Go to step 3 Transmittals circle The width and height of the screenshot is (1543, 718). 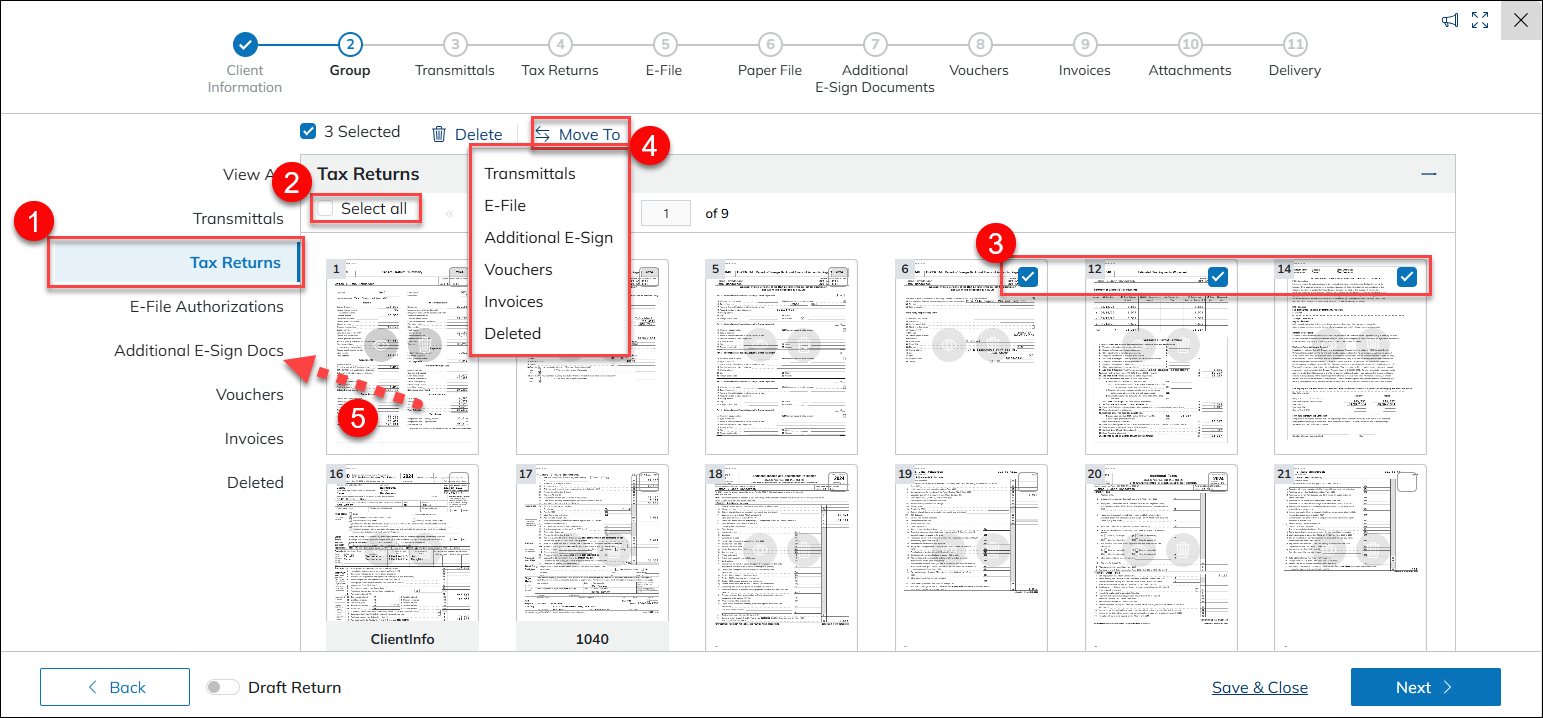coord(455,44)
